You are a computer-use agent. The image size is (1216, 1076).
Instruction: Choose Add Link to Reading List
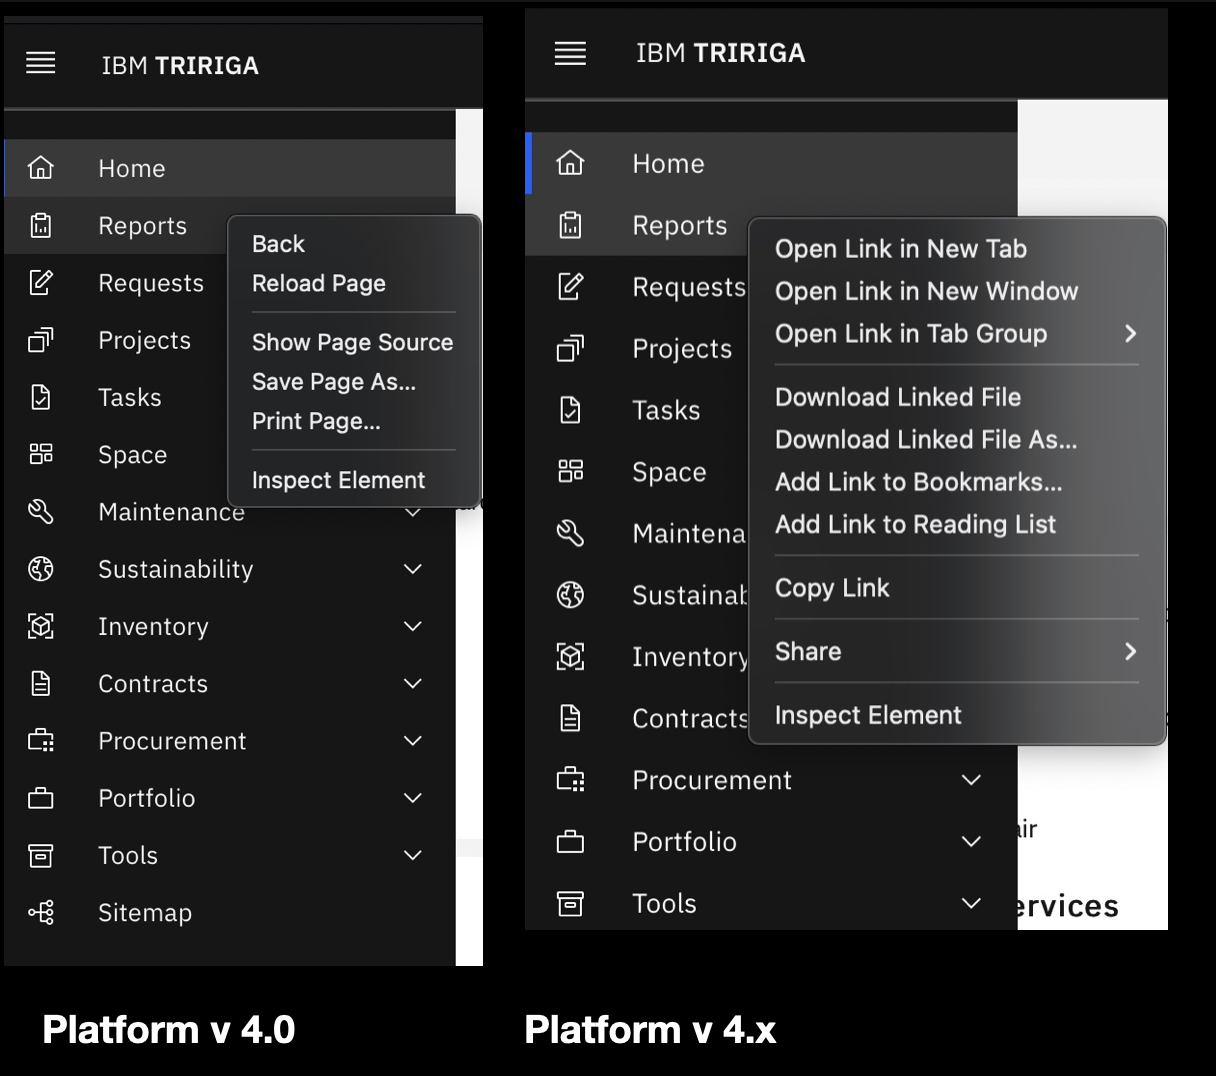point(915,524)
